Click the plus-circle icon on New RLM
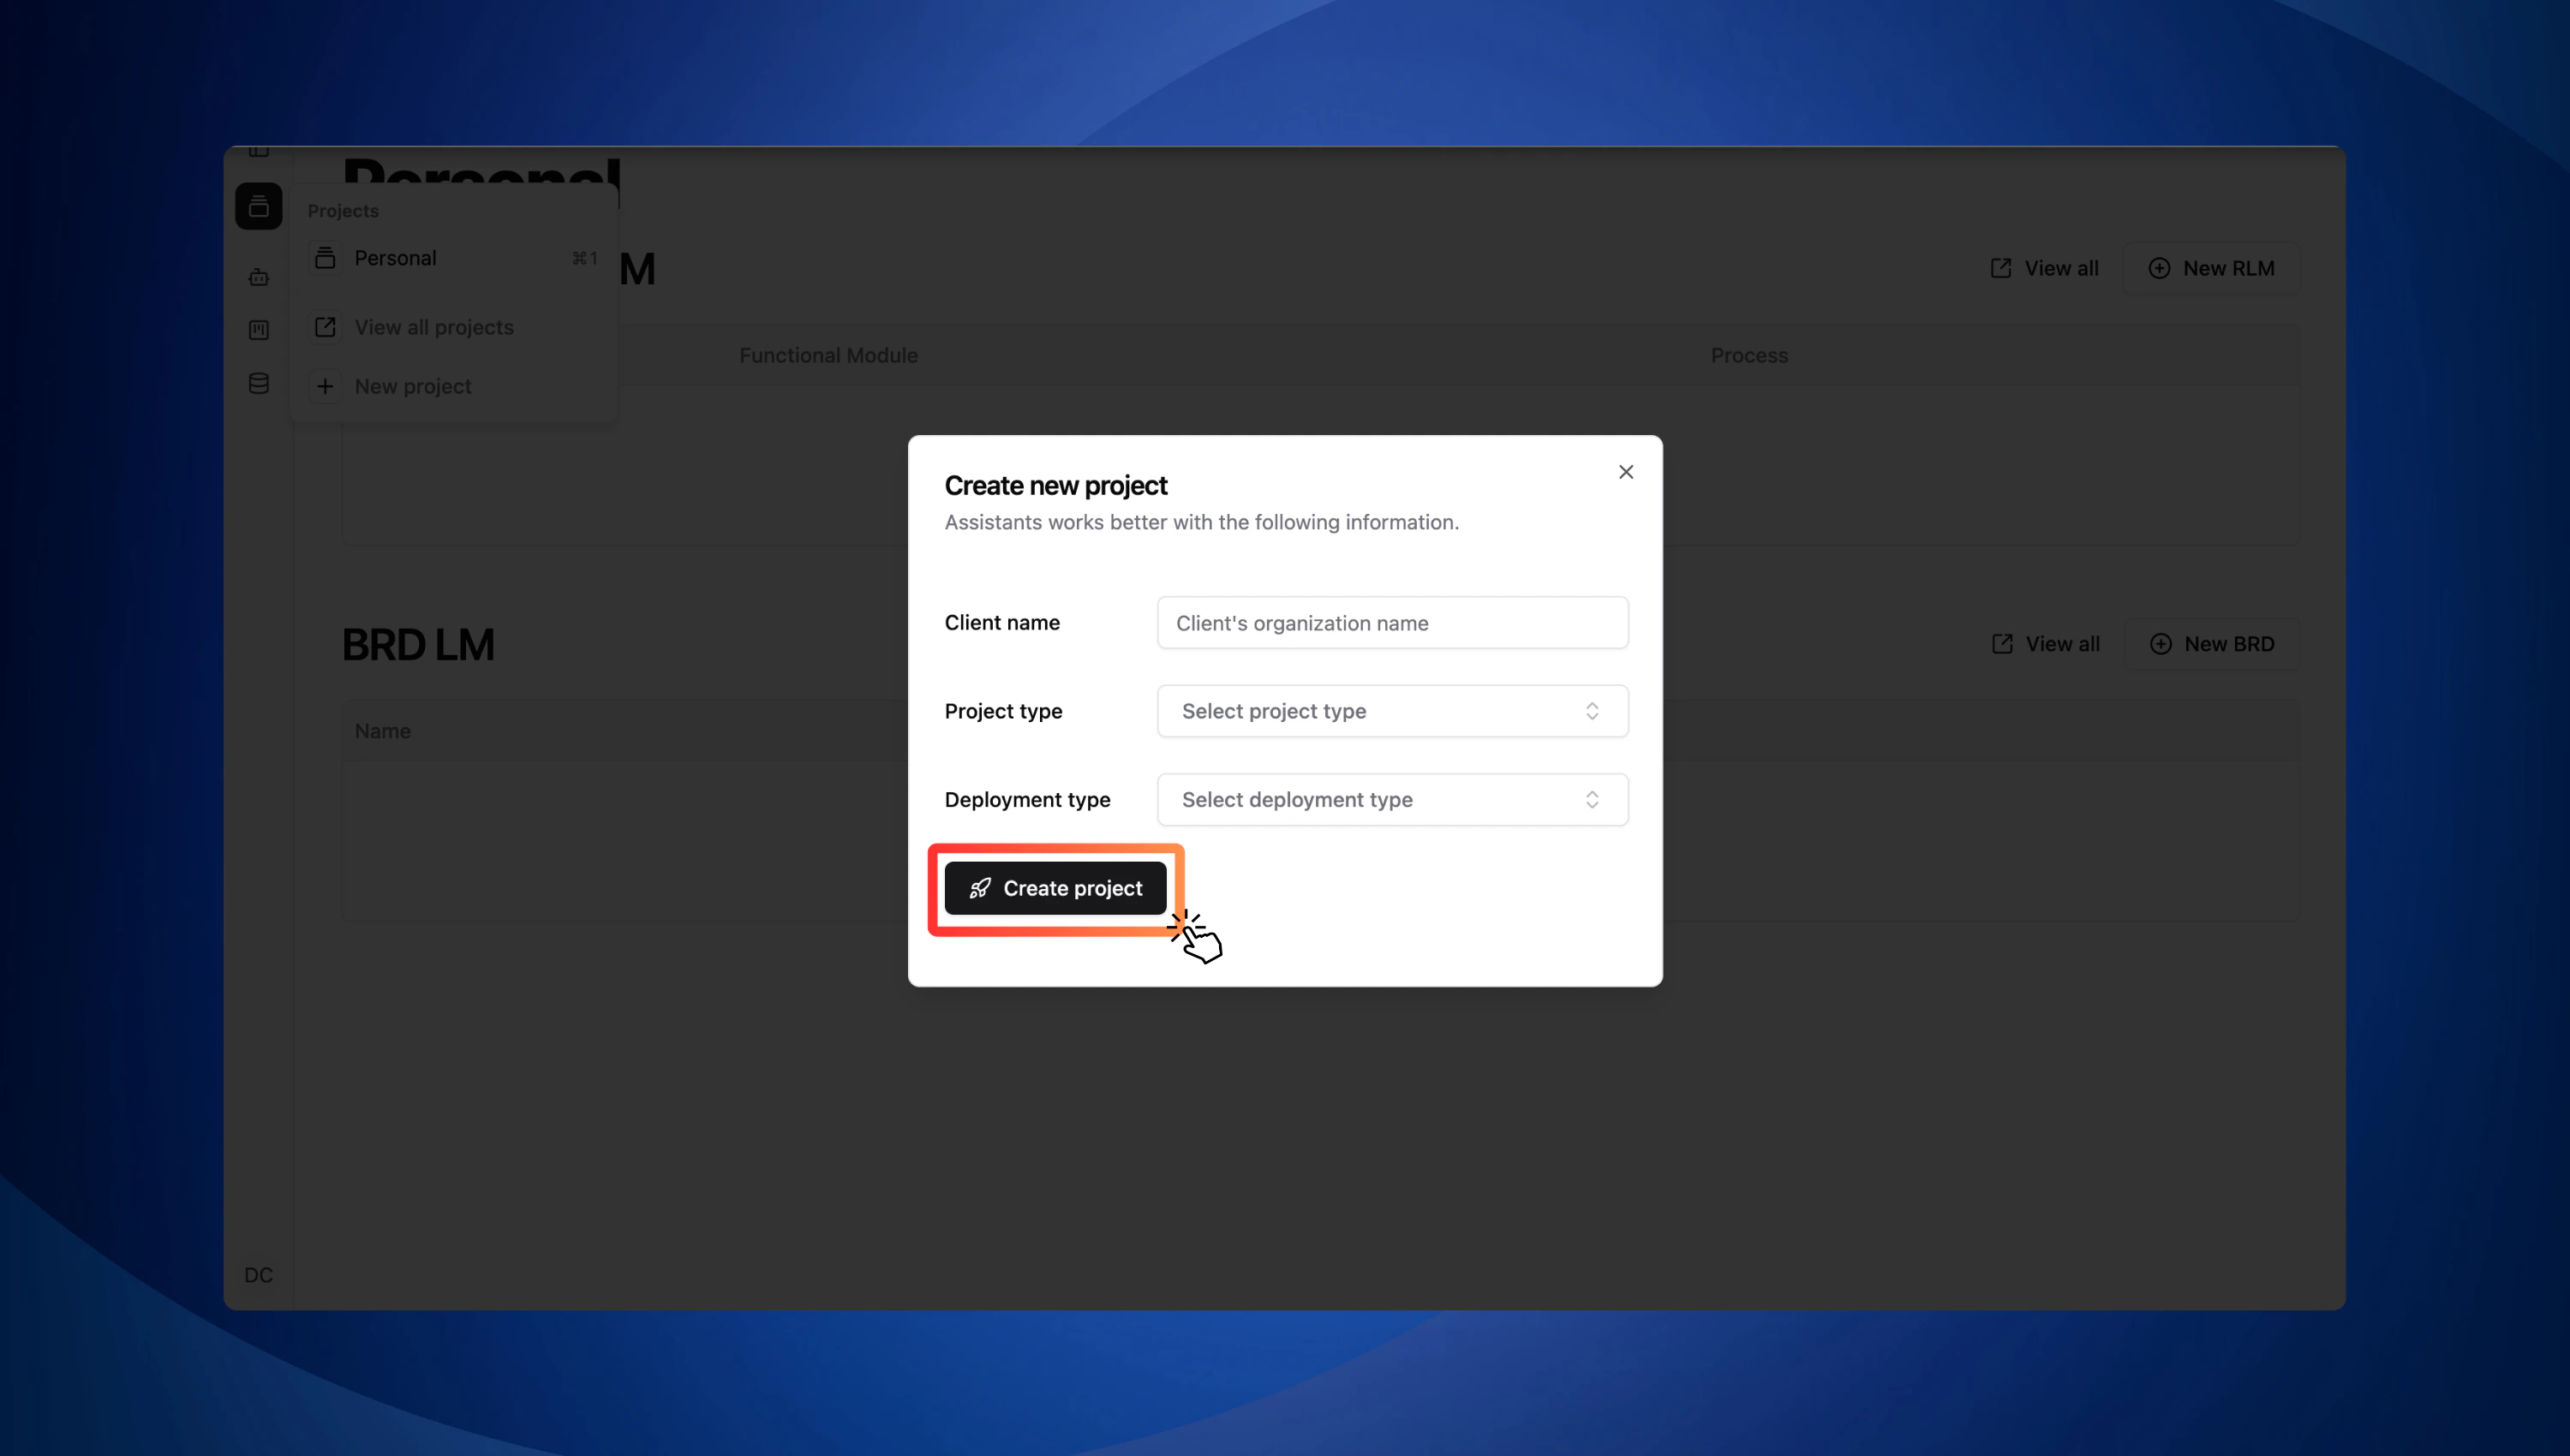 [2159, 268]
